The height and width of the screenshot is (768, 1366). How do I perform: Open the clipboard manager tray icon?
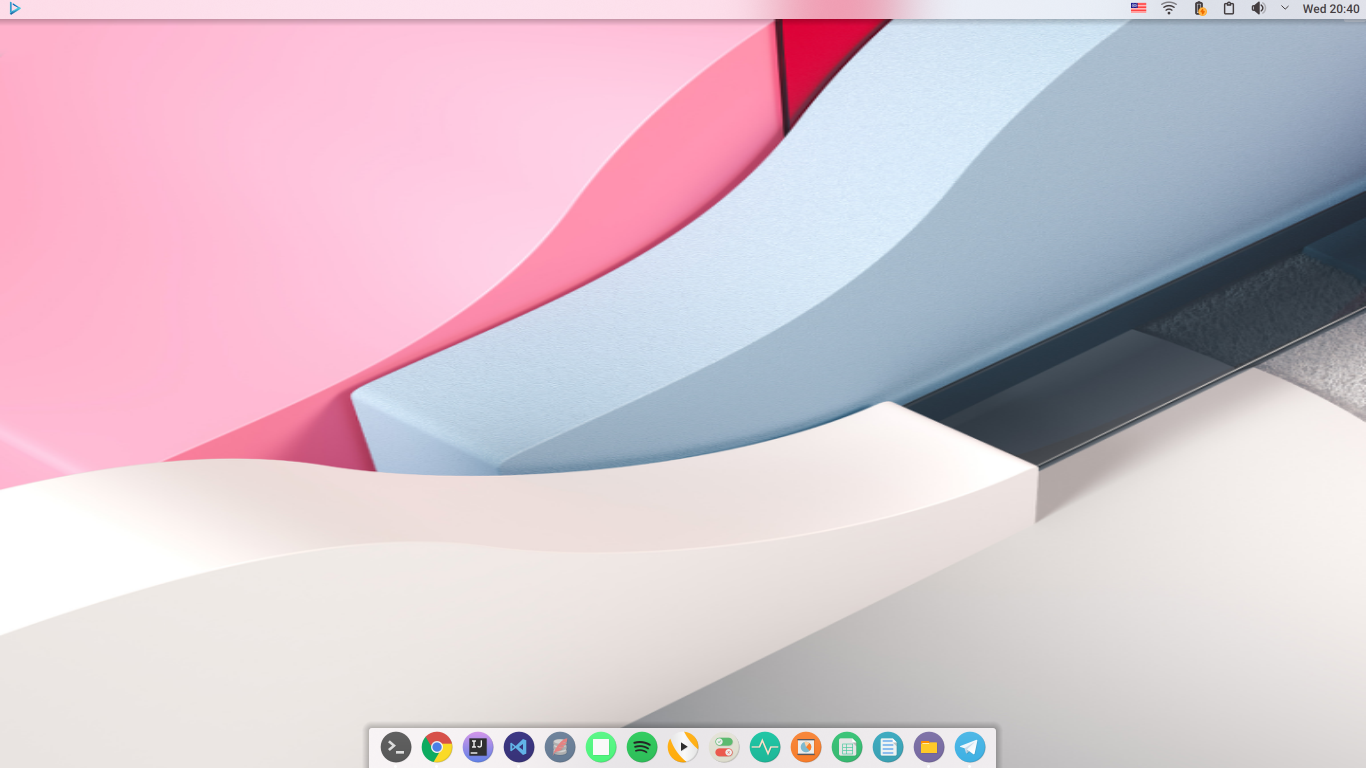point(1229,8)
